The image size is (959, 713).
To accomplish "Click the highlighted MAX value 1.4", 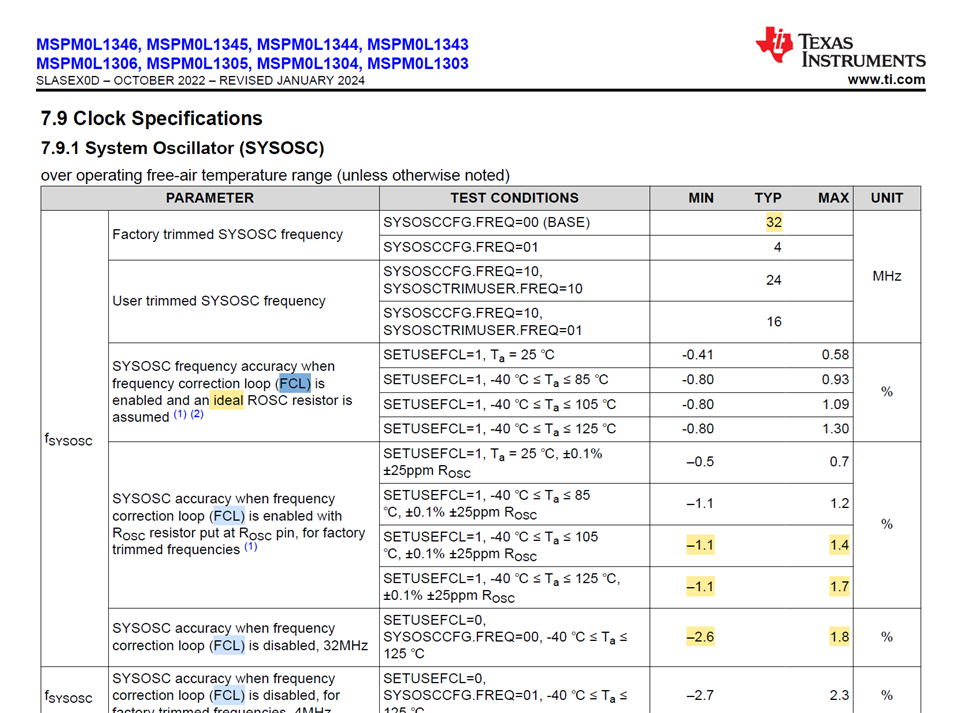I will point(840,545).
